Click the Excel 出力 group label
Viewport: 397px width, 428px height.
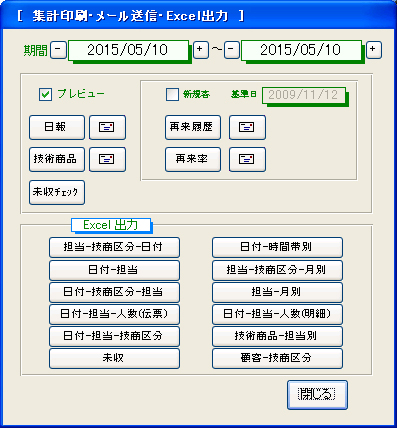111,225
